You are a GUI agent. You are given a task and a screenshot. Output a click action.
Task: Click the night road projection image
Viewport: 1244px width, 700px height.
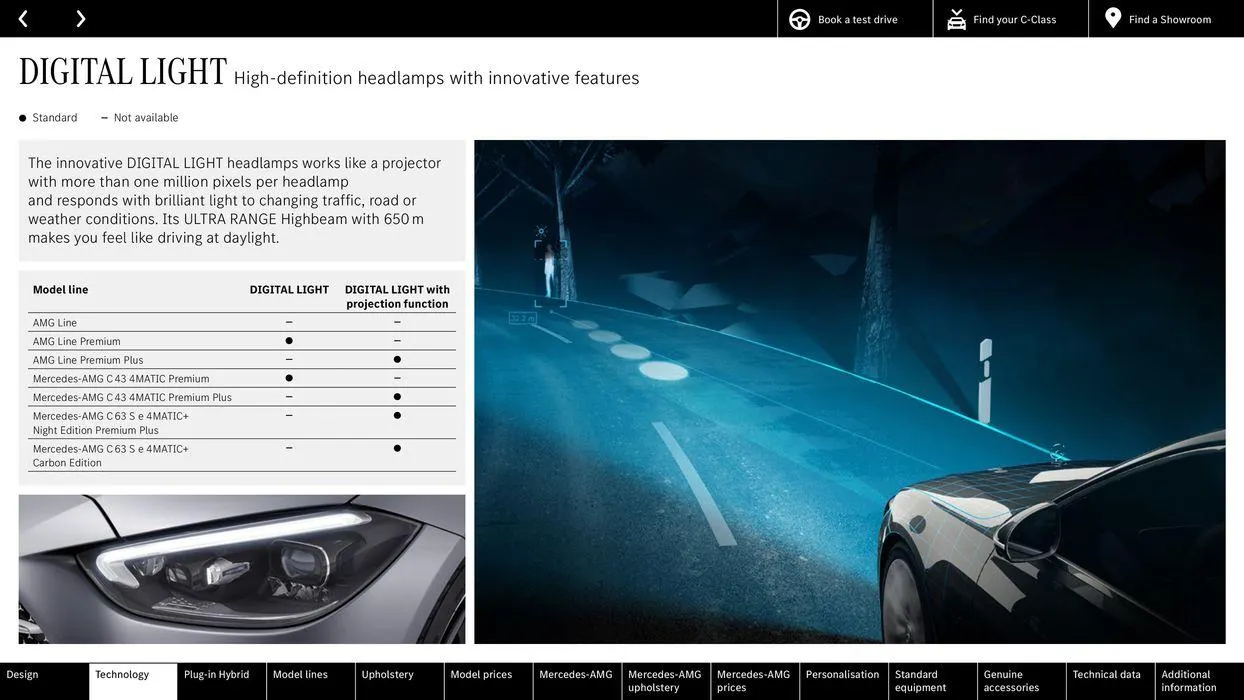849,392
